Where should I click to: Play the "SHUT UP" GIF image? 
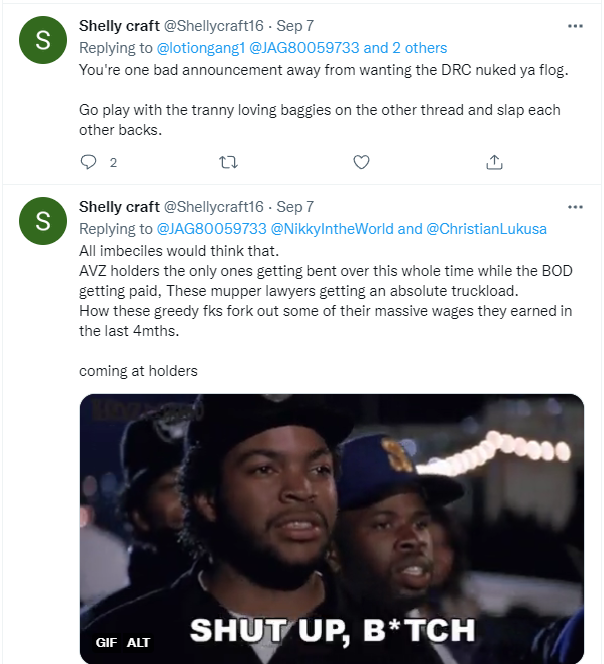tap(331, 520)
